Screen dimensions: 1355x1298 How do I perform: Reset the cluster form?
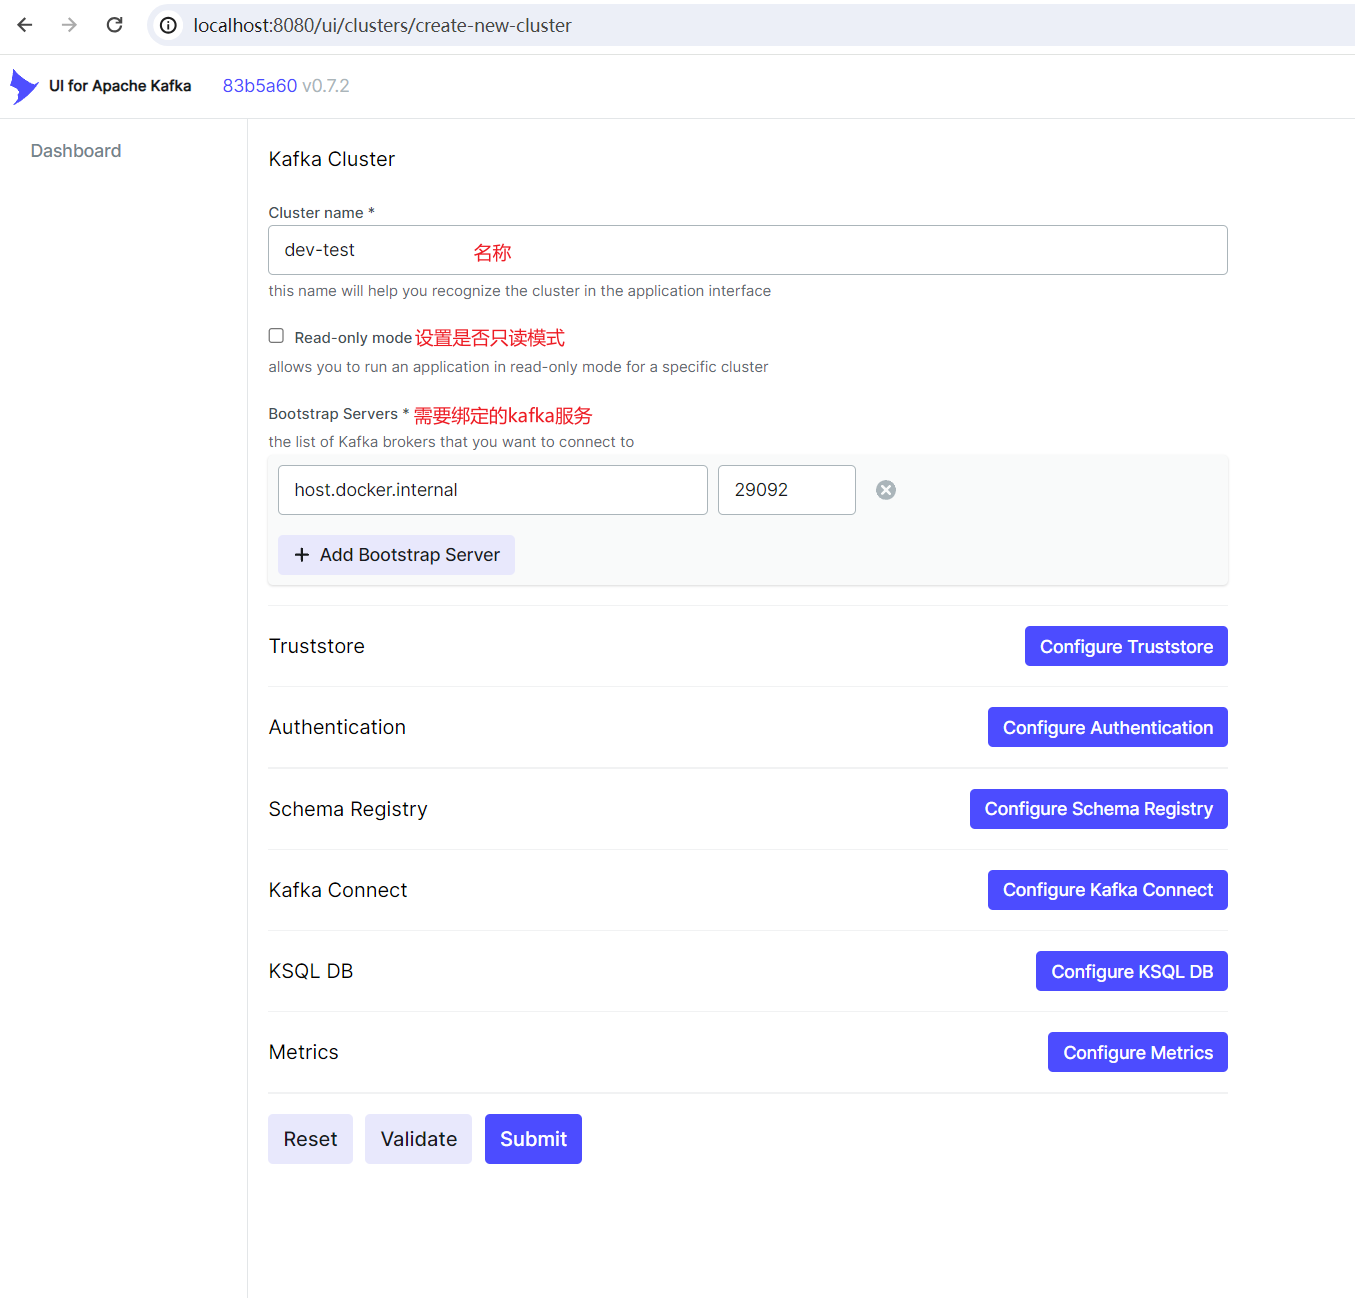pyautogui.click(x=310, y=1139)
